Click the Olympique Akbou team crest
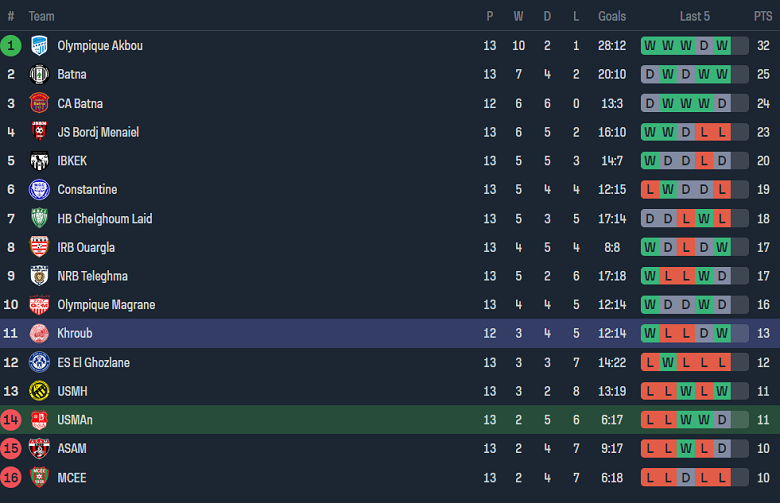The image size is (780, 503). click(40, 45)
